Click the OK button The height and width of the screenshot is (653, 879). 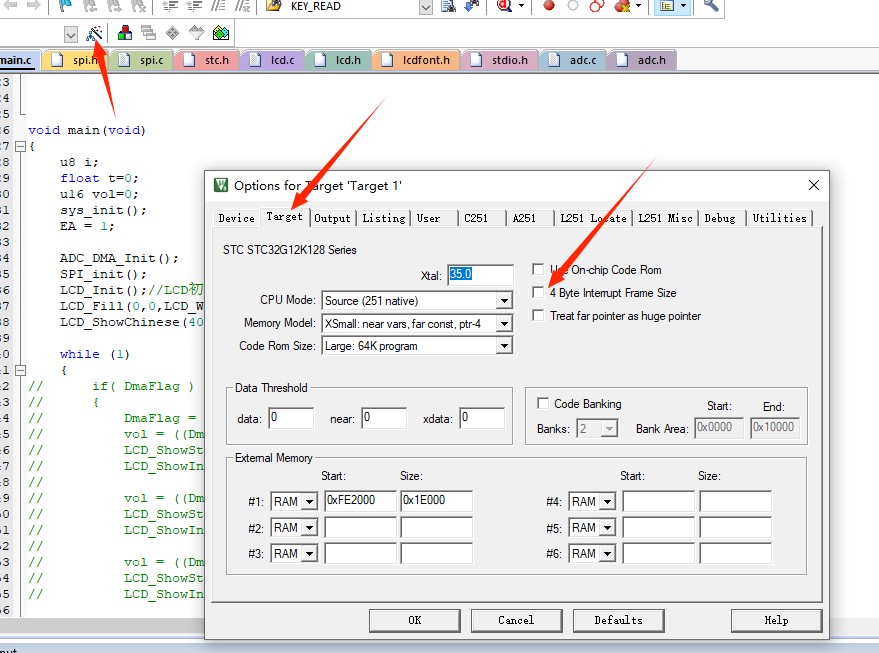click(415, 620)
